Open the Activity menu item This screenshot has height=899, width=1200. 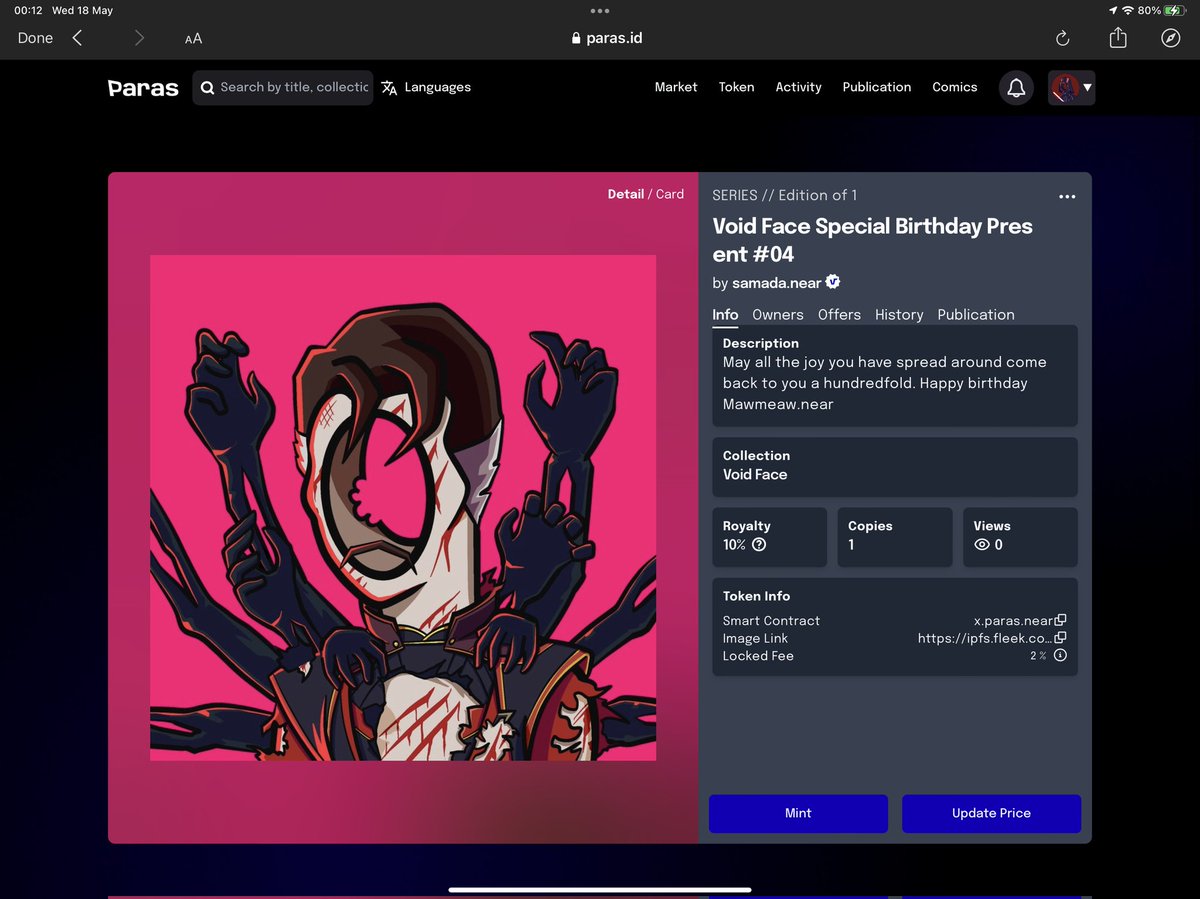tap(798, 87)
